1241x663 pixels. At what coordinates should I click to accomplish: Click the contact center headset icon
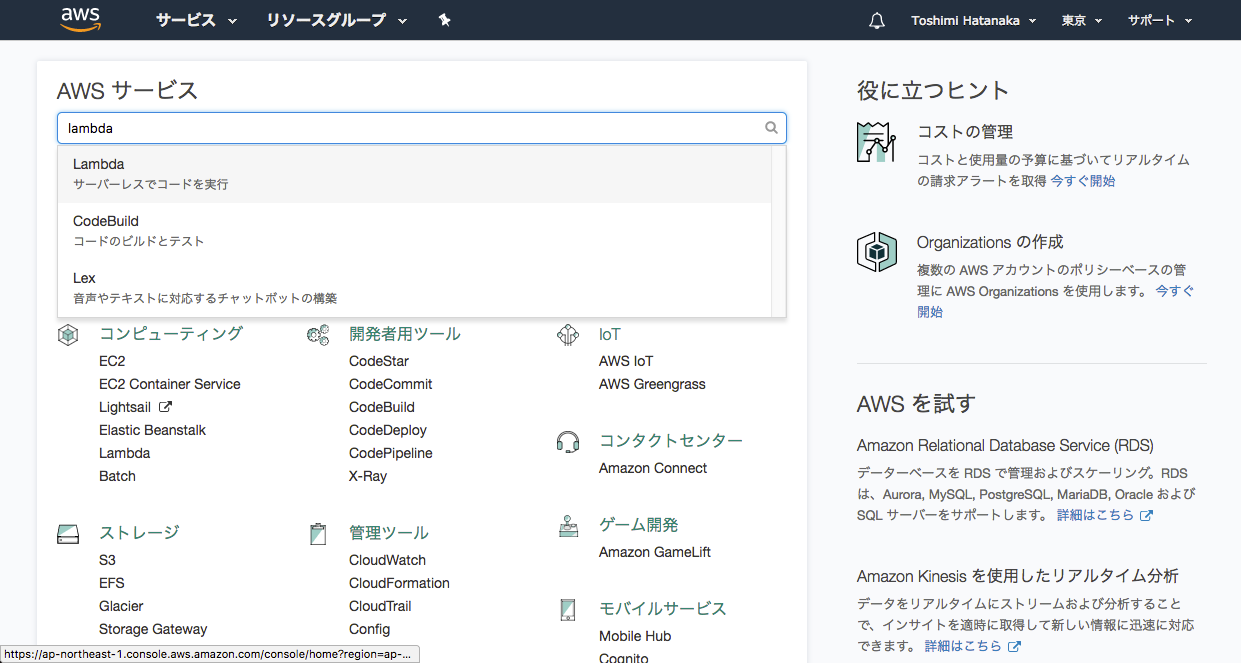[568, 442]
